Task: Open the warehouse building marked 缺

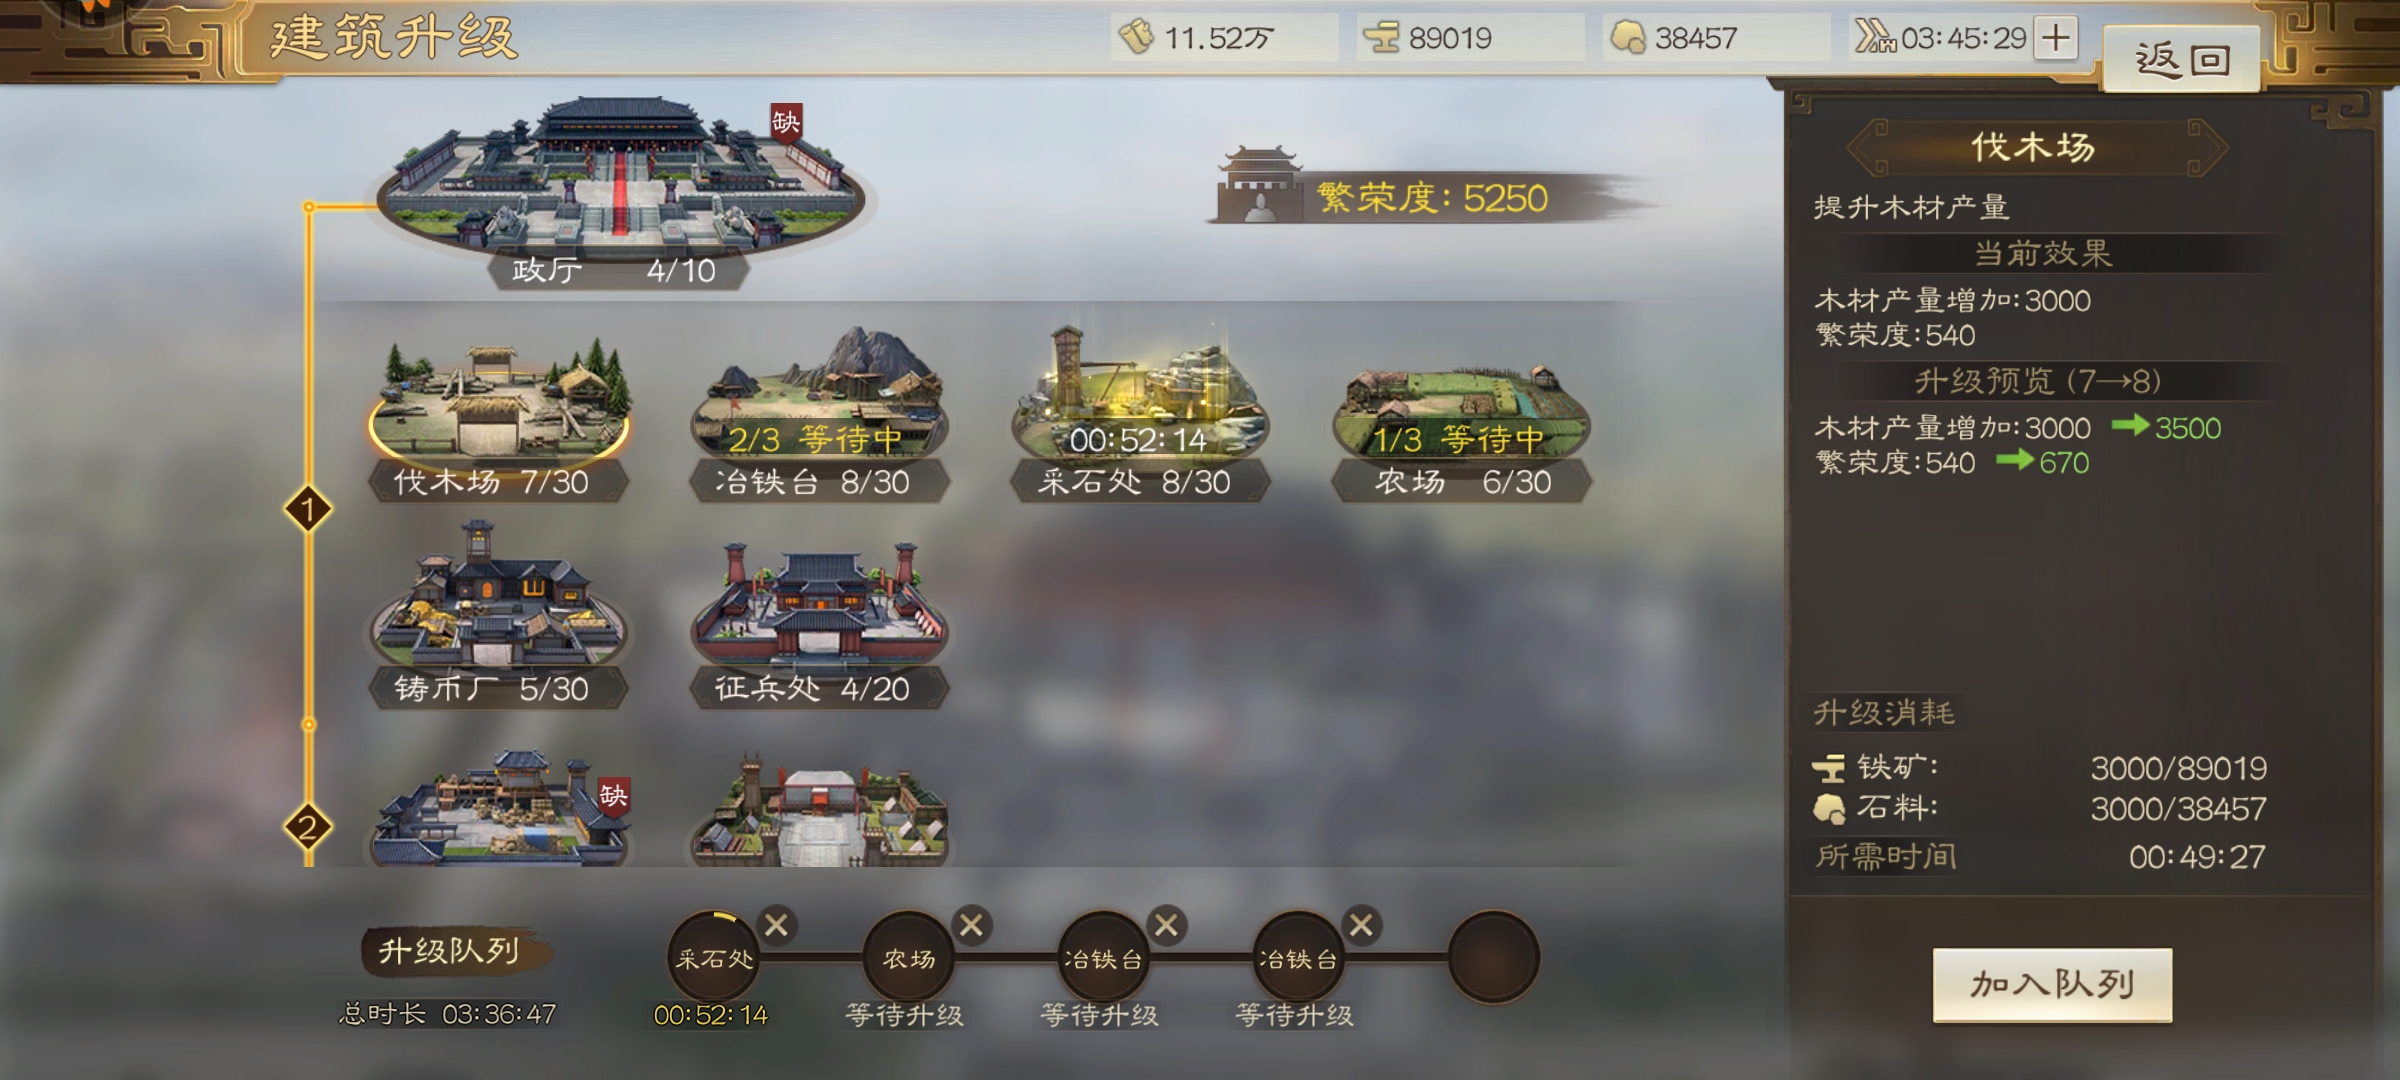Action: 500,810
